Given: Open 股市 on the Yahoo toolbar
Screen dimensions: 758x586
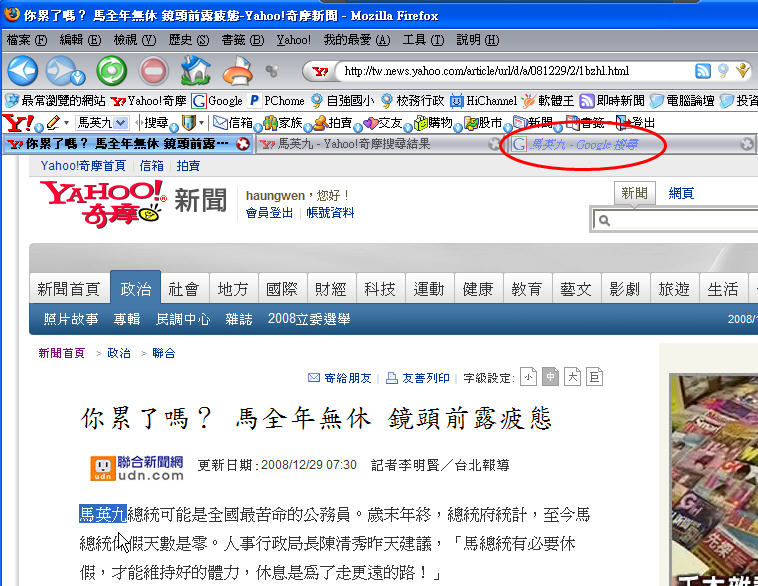Looking at the screenshot, I should [483, 123].
